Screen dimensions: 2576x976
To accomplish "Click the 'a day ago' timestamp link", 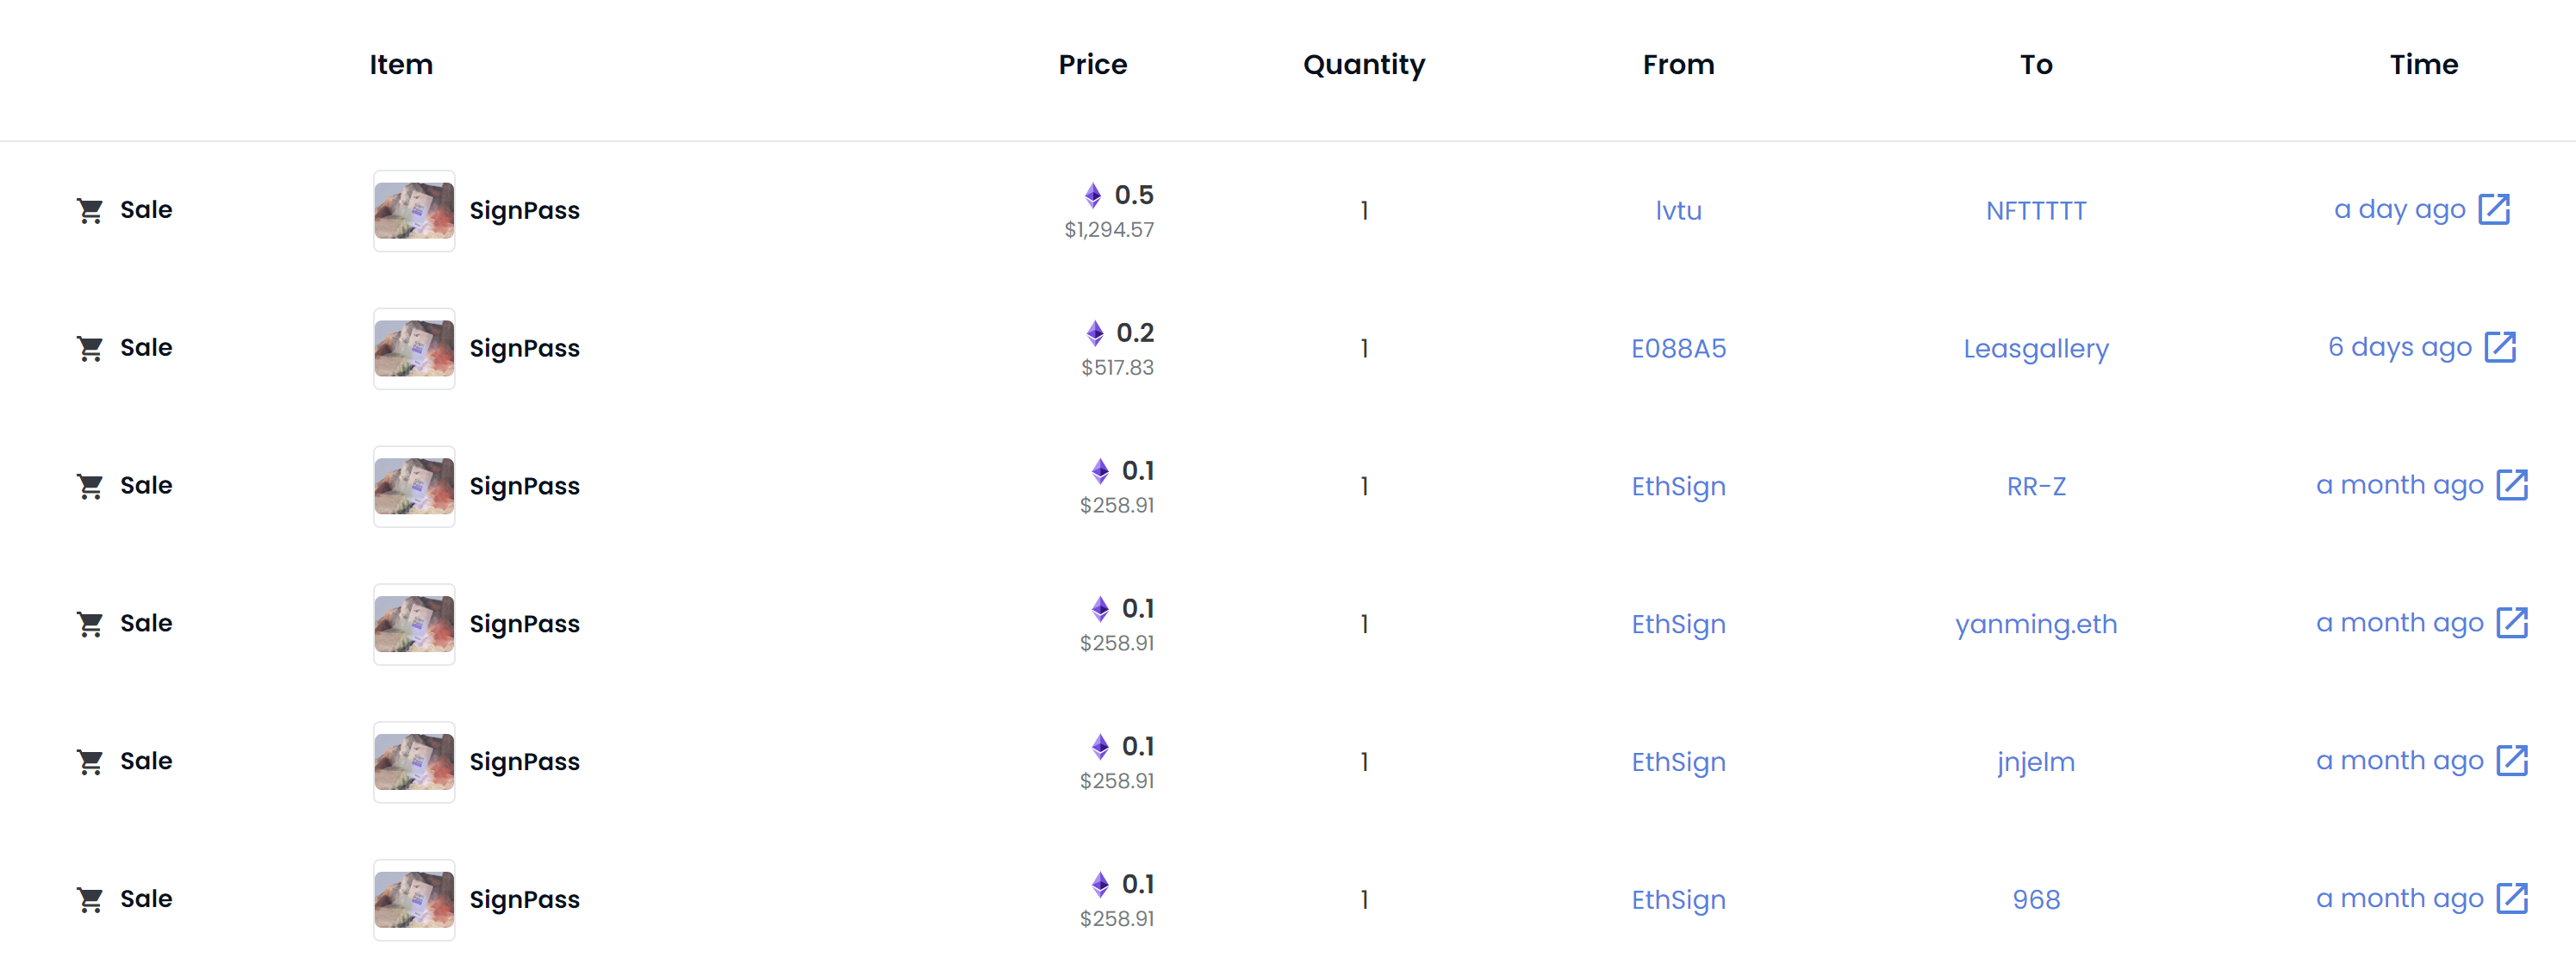I will [x=2399, y=211].
